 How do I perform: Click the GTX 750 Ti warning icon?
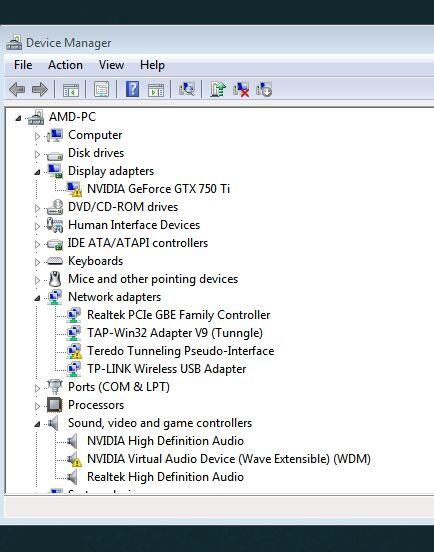(x=74, y=189)
